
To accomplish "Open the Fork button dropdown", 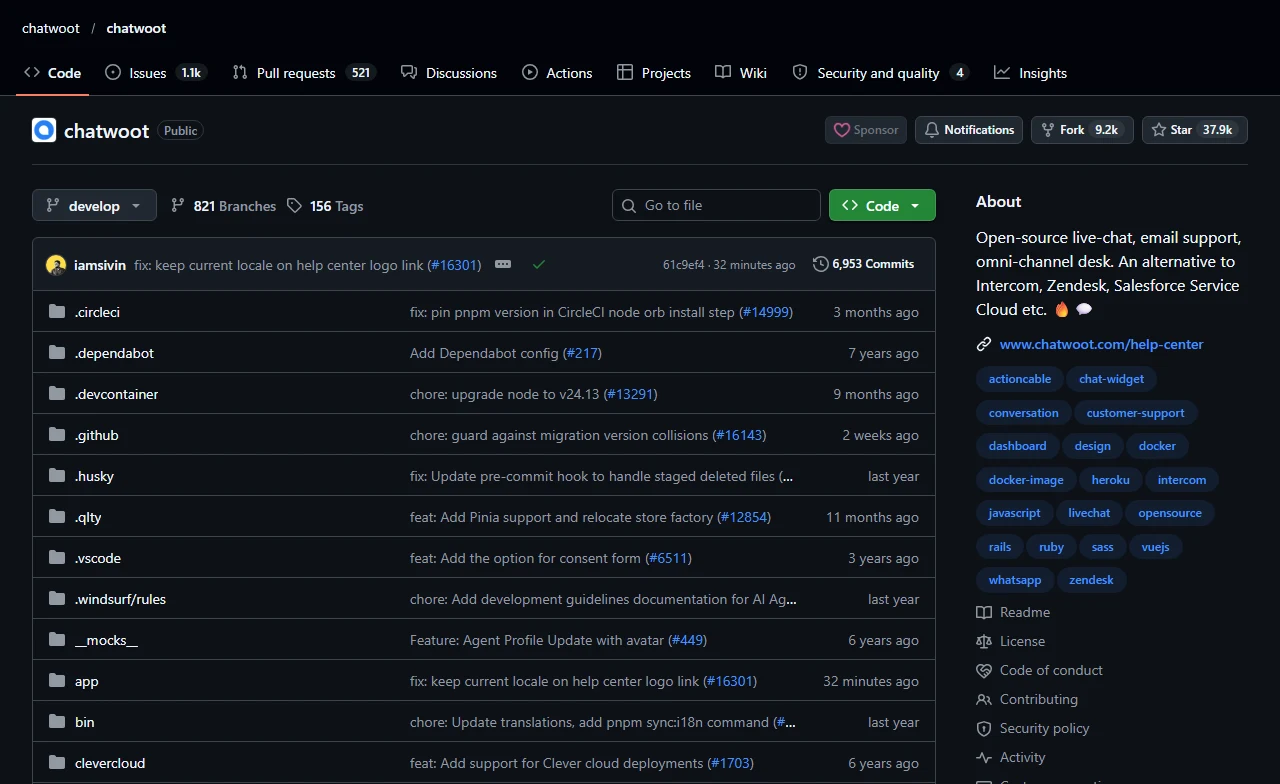I will point(1082,130).
